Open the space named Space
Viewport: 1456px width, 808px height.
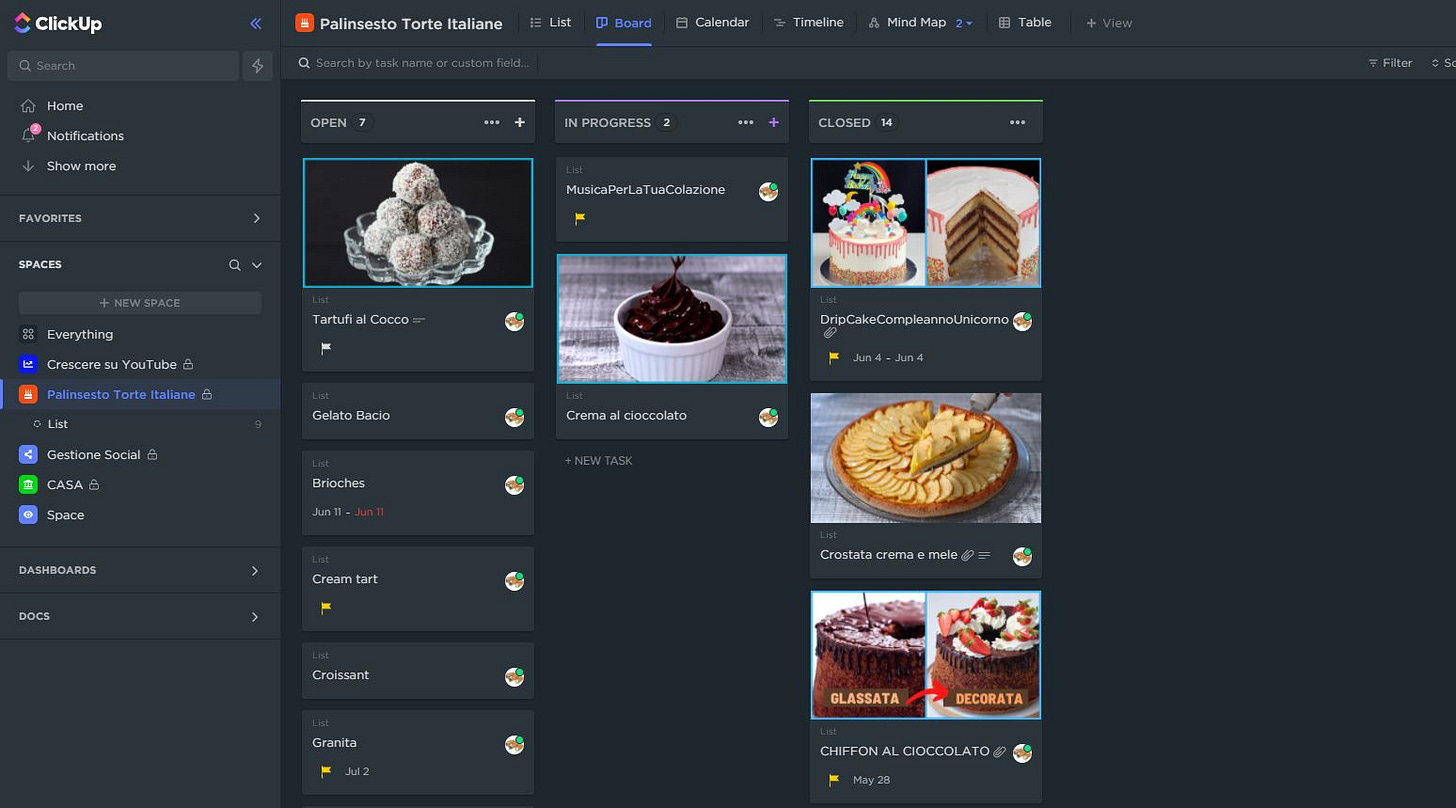65,515
